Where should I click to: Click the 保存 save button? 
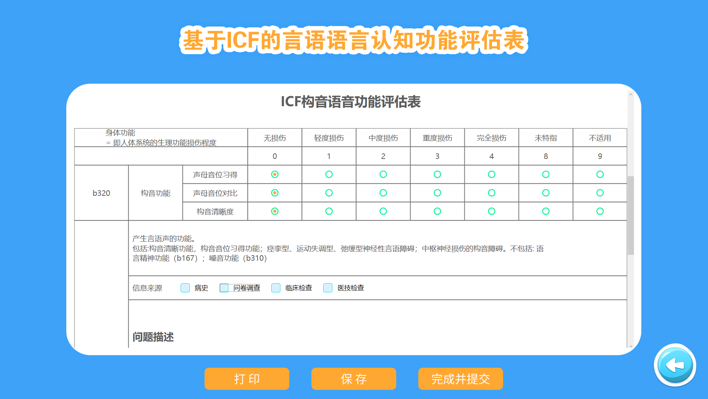354,379
